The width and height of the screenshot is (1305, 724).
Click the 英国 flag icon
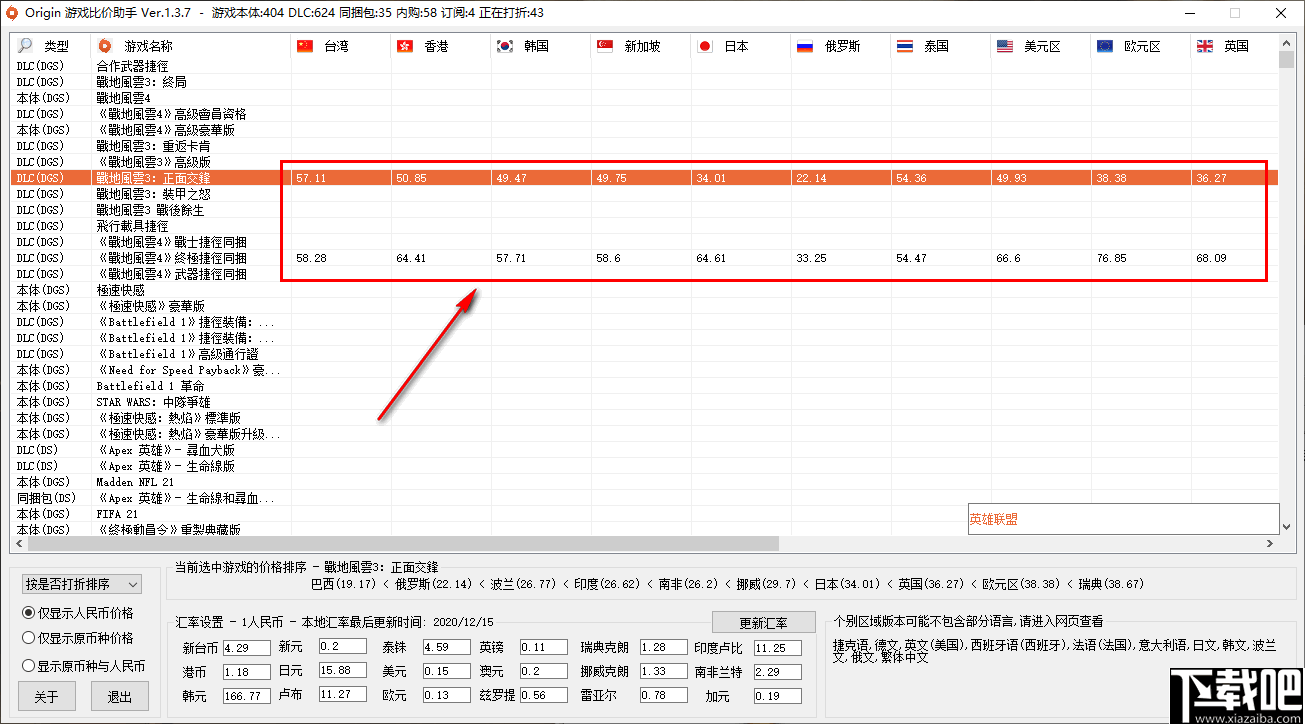coord(1203,45)
